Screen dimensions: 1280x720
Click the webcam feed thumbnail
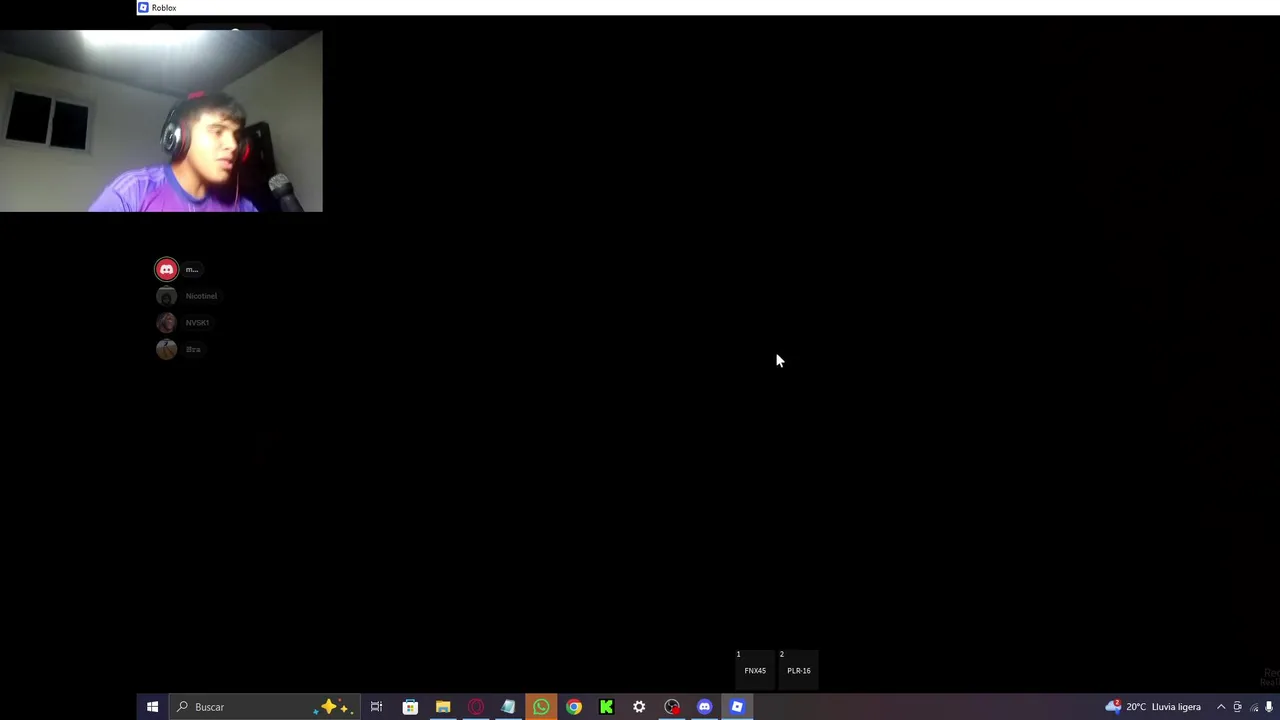click(161, 121)
